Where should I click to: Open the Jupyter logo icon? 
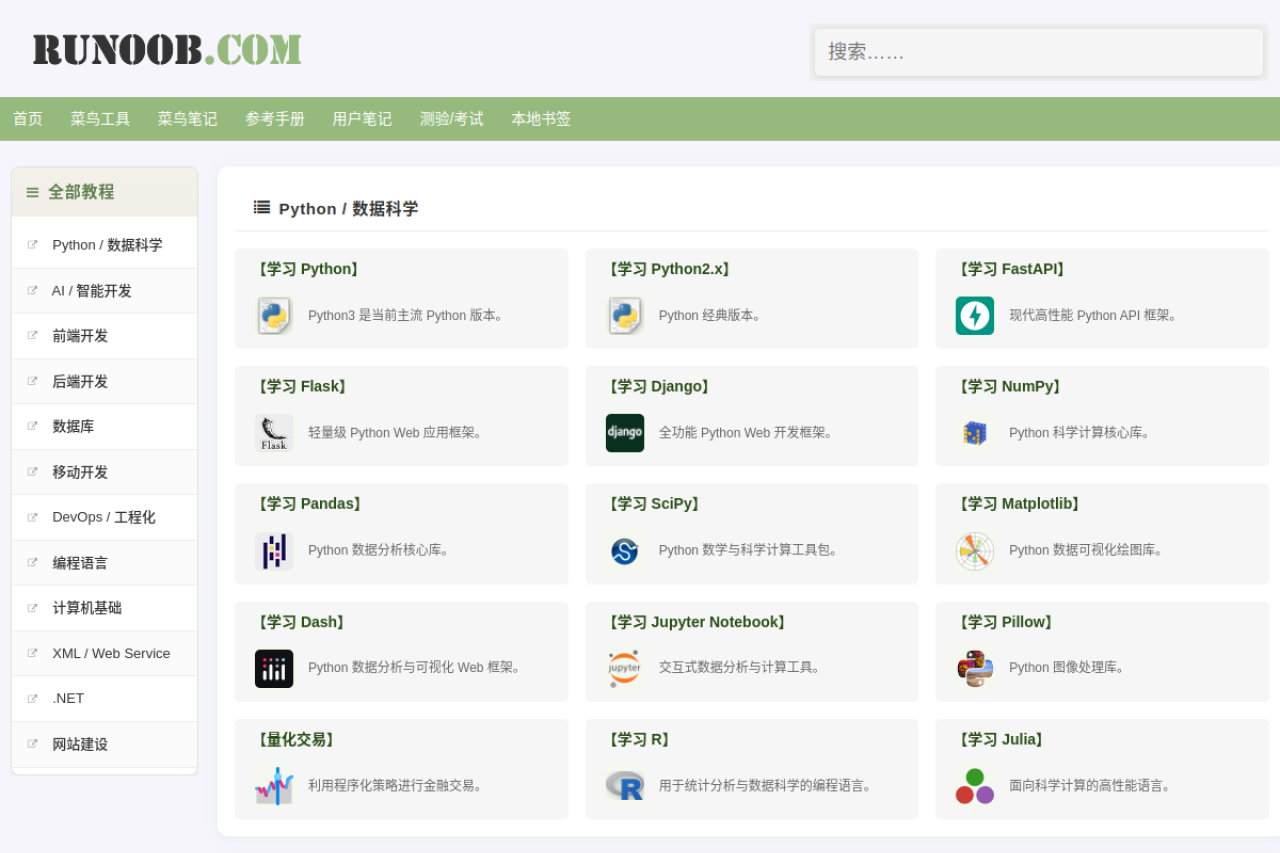point(625,669)
